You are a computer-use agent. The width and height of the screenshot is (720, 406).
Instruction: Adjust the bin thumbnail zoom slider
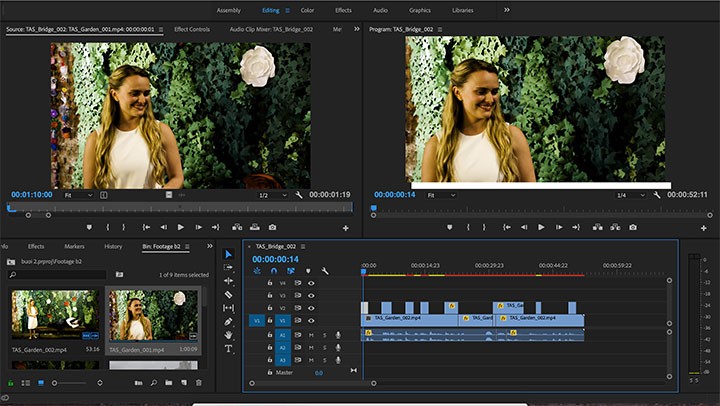click(69, 383)
